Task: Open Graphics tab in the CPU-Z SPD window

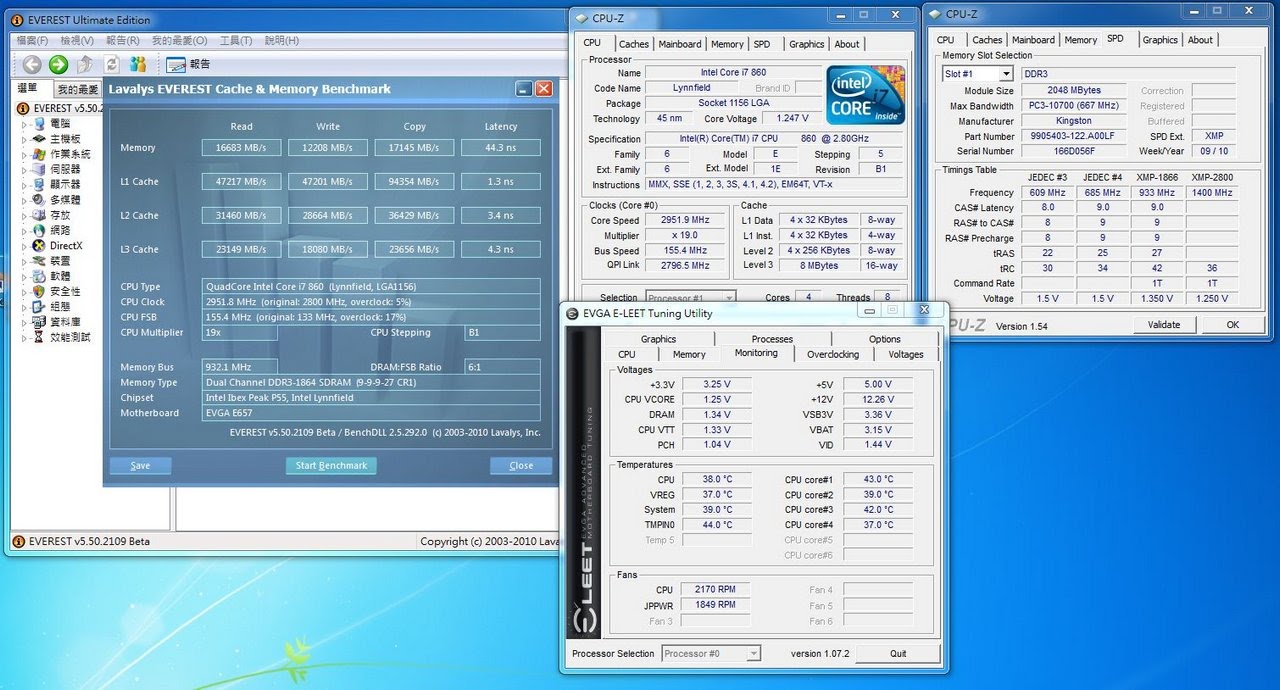Action: 1160,40
